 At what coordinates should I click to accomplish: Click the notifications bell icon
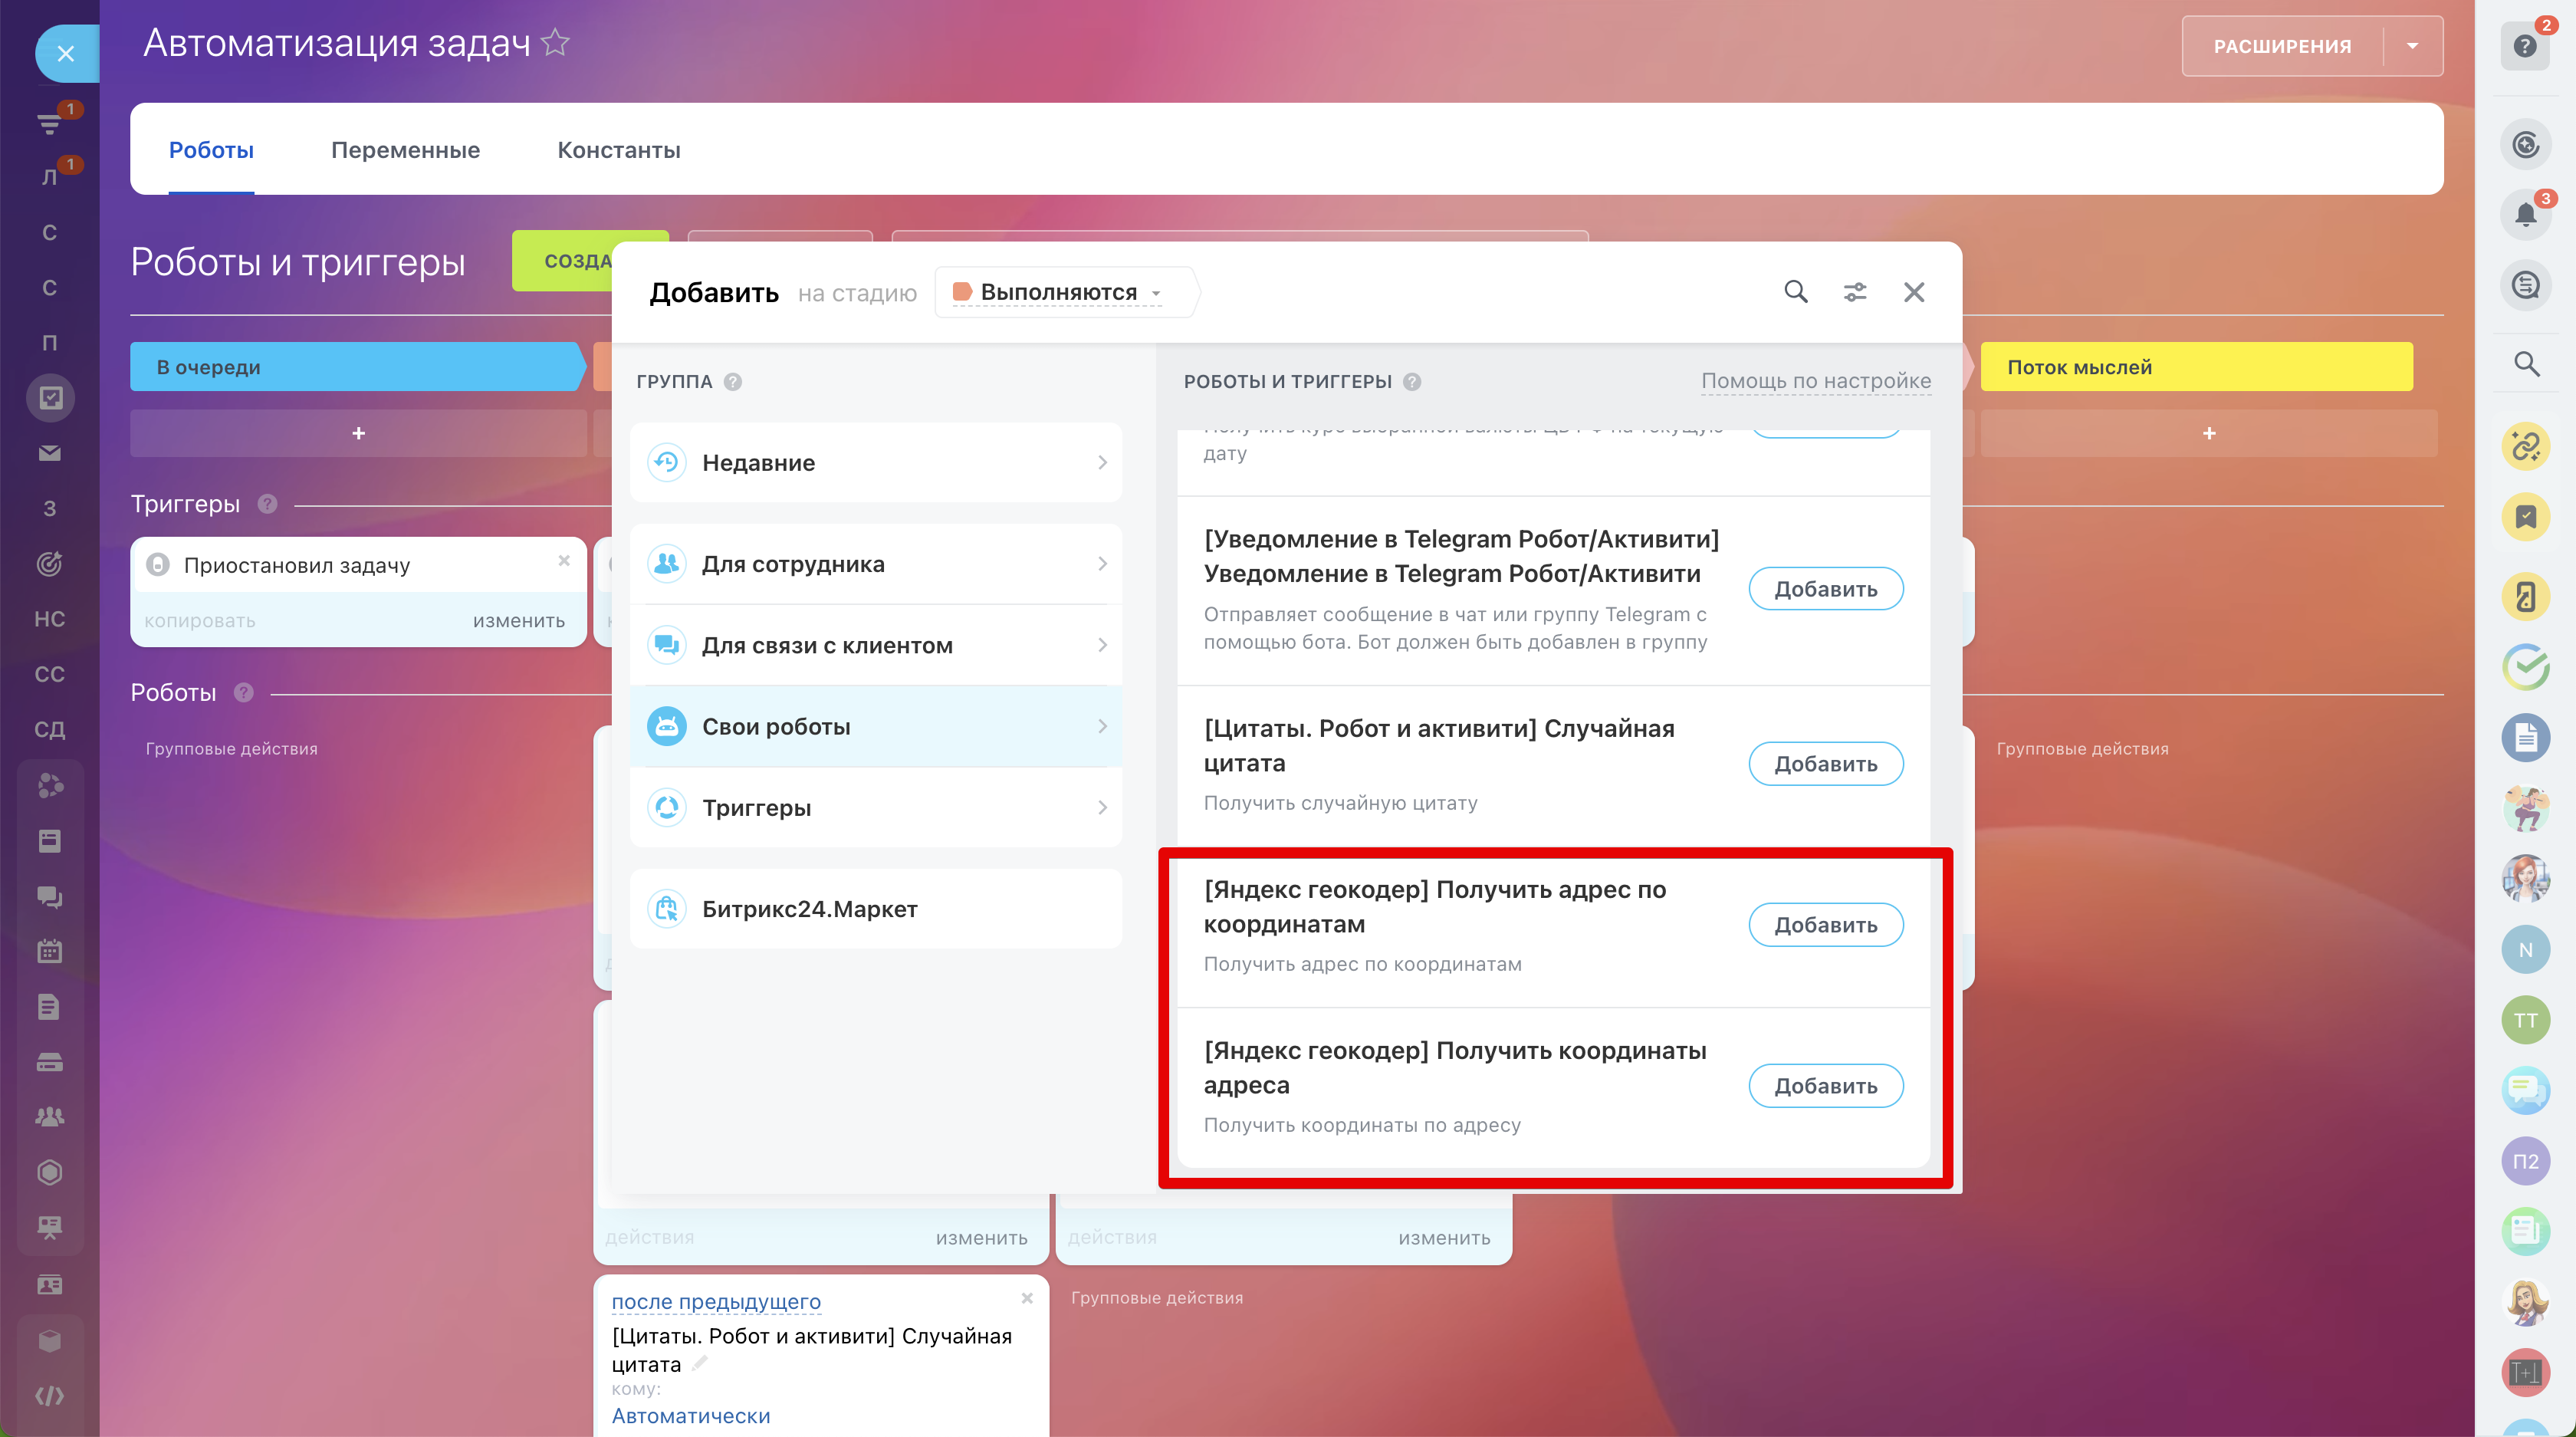pyautogui.click(x=2525, y=214)
